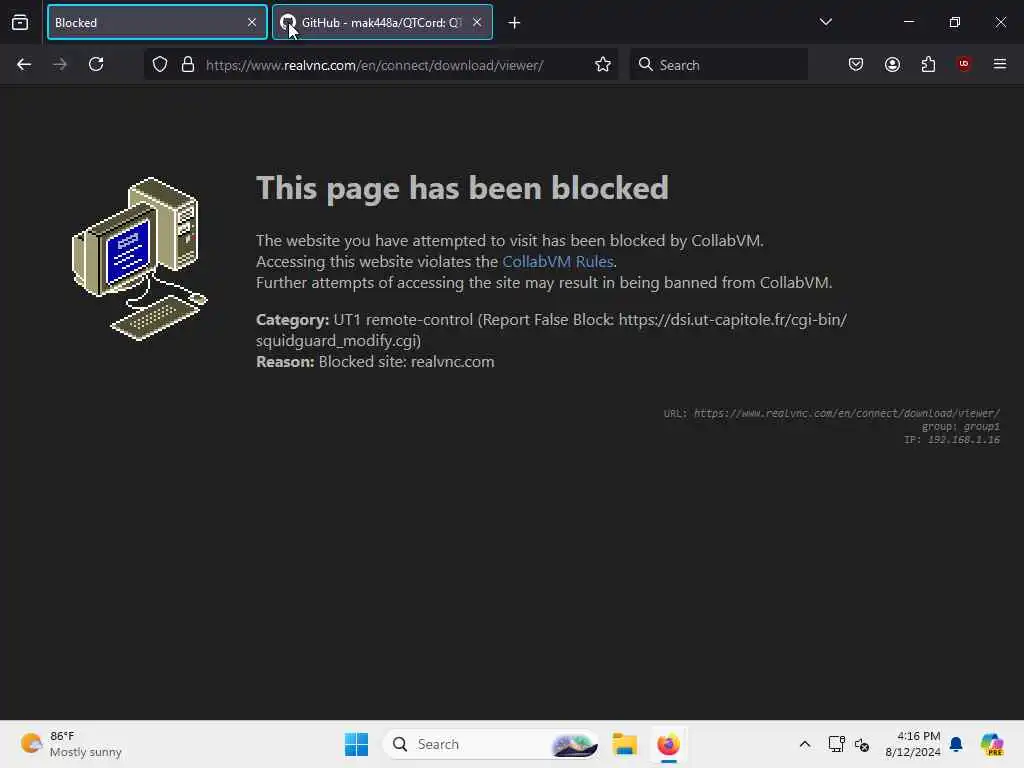Image resolution: width=1024 pixels, height=768 pixels.
Task: Open Firefox account icon
Action: click(892, 65)
